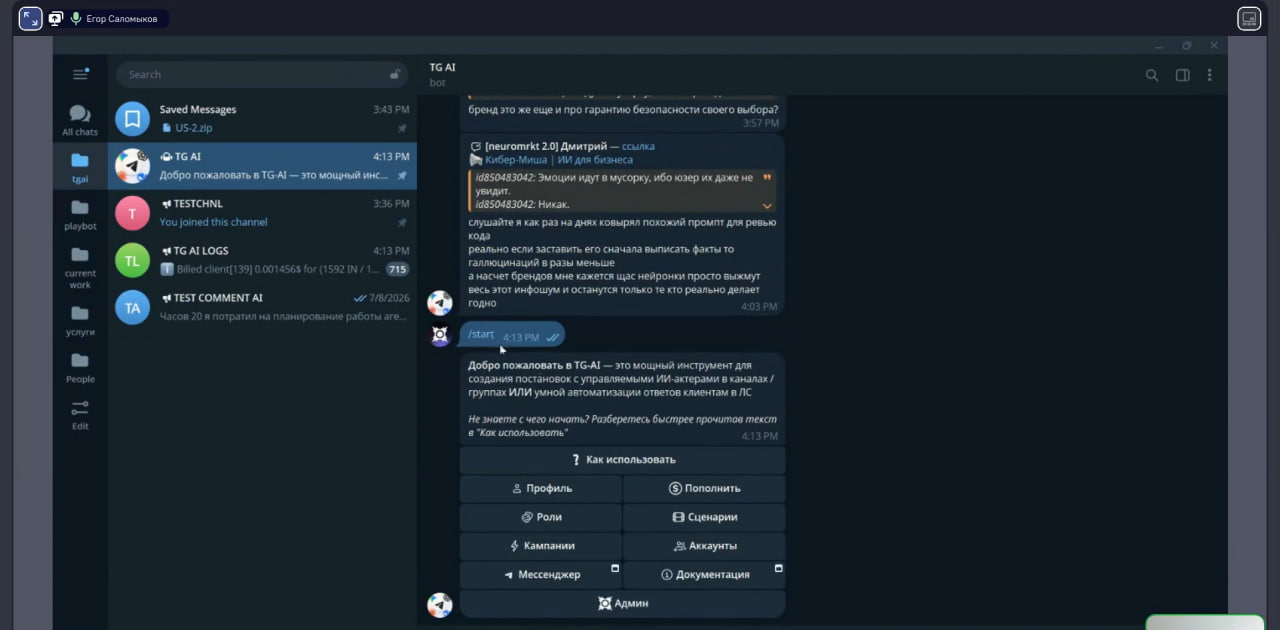Screen dimensions: 1280x630
Task: Click the sender avatar beside the 4:03 PM message
Action: tap(440, 303)
